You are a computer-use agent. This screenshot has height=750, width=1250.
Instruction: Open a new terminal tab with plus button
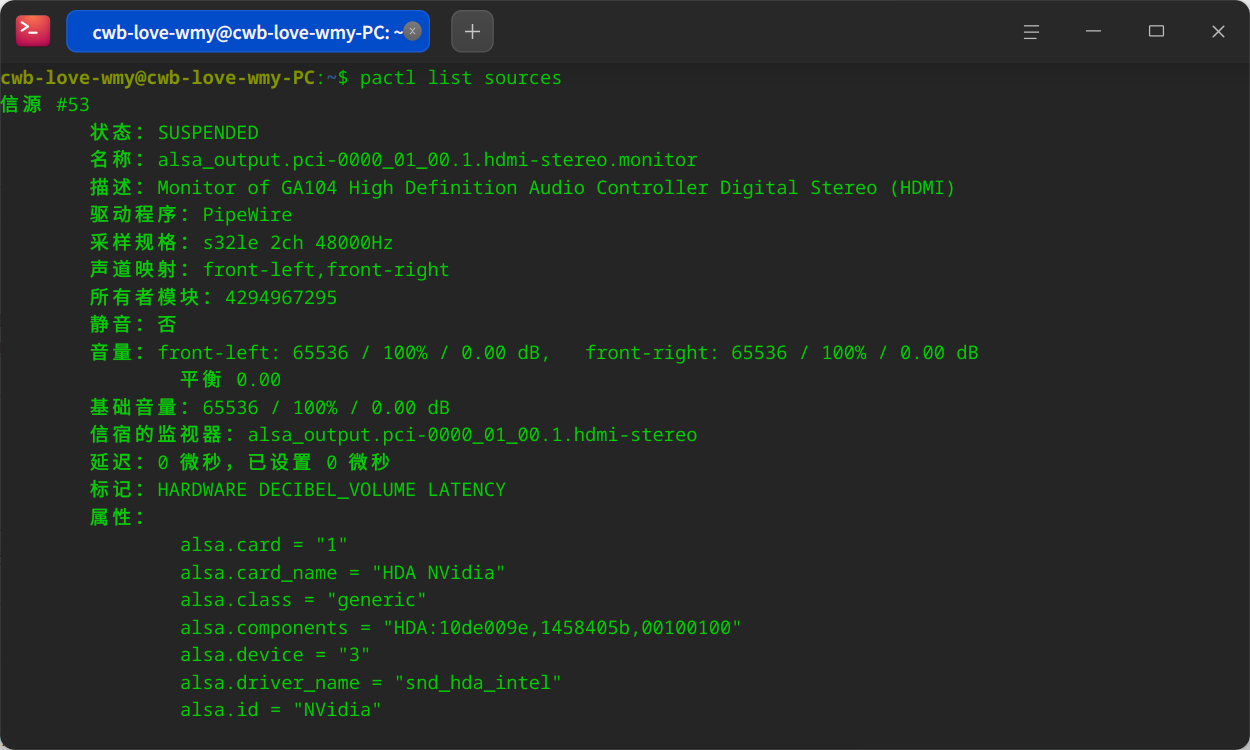(472, 31)
